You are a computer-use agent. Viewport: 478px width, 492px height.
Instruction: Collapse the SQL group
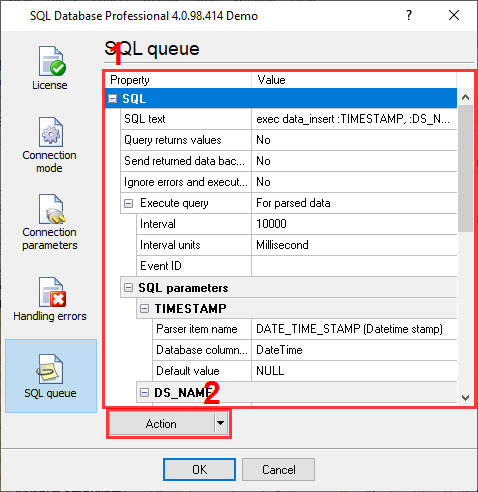(x=113, y=99)
